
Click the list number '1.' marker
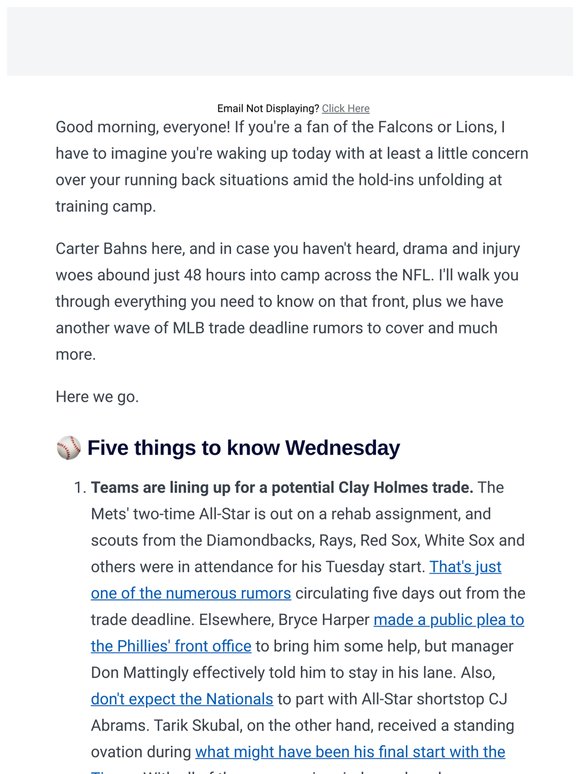tap(80, 488)
